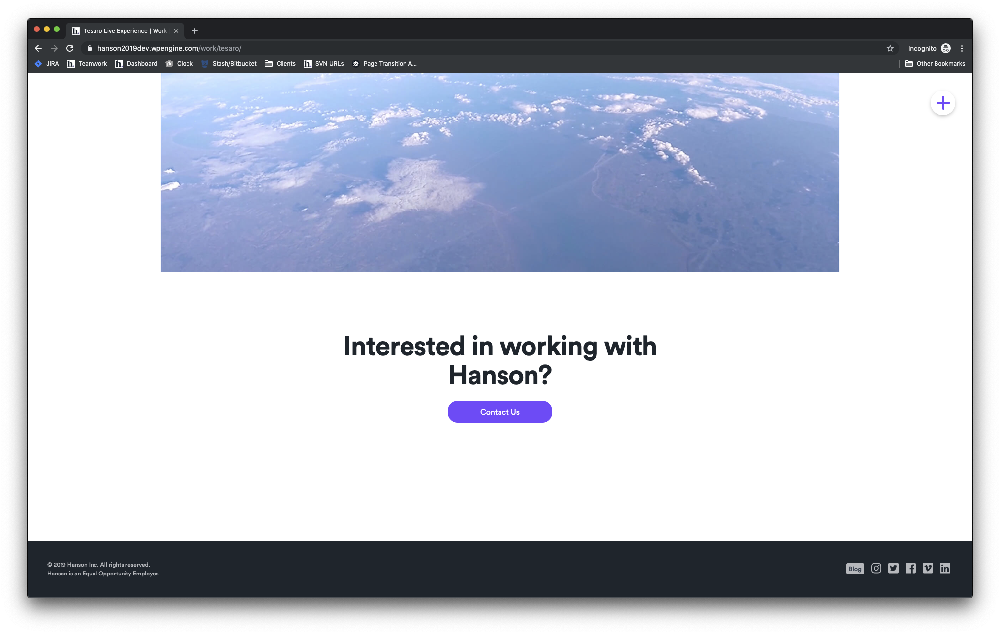This screenshot has width=1000, height=634.
Task: Open the Stash/Bitbucket bookmark
Action: 229,64
